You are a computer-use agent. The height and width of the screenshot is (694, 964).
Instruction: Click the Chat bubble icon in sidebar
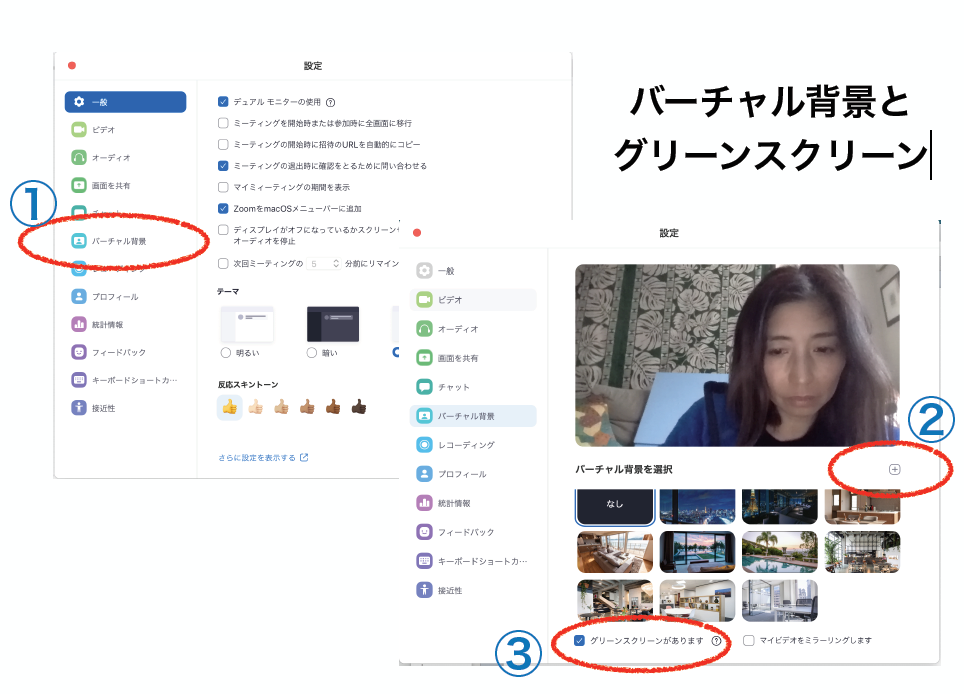pos(424,387)
